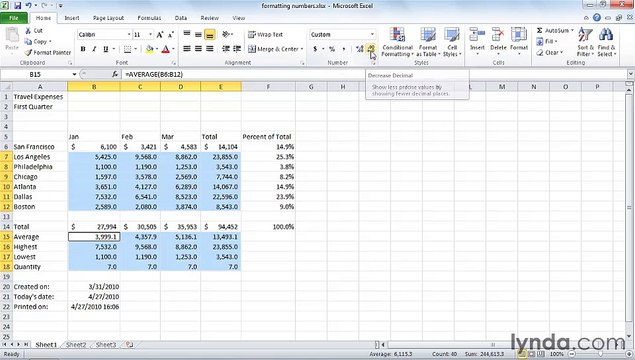
Task: Toggle Italic formatting
Action: 94,49
